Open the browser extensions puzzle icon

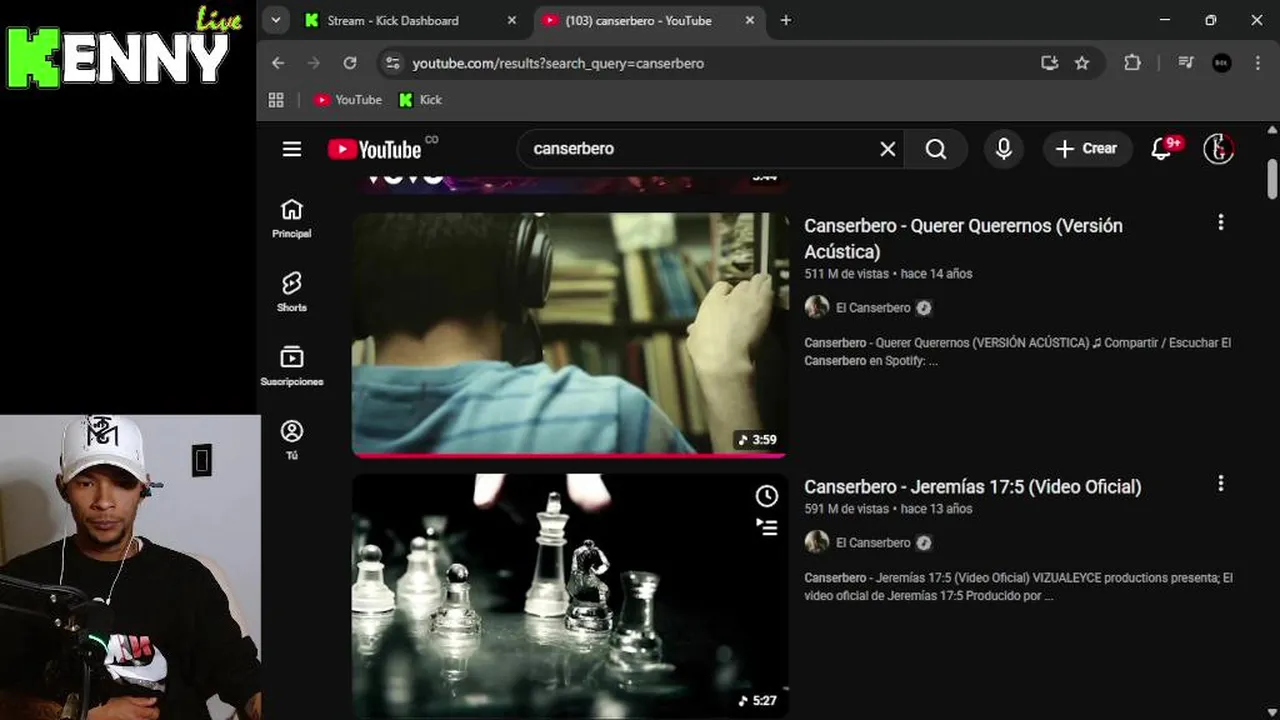(x=1132, y=63)
